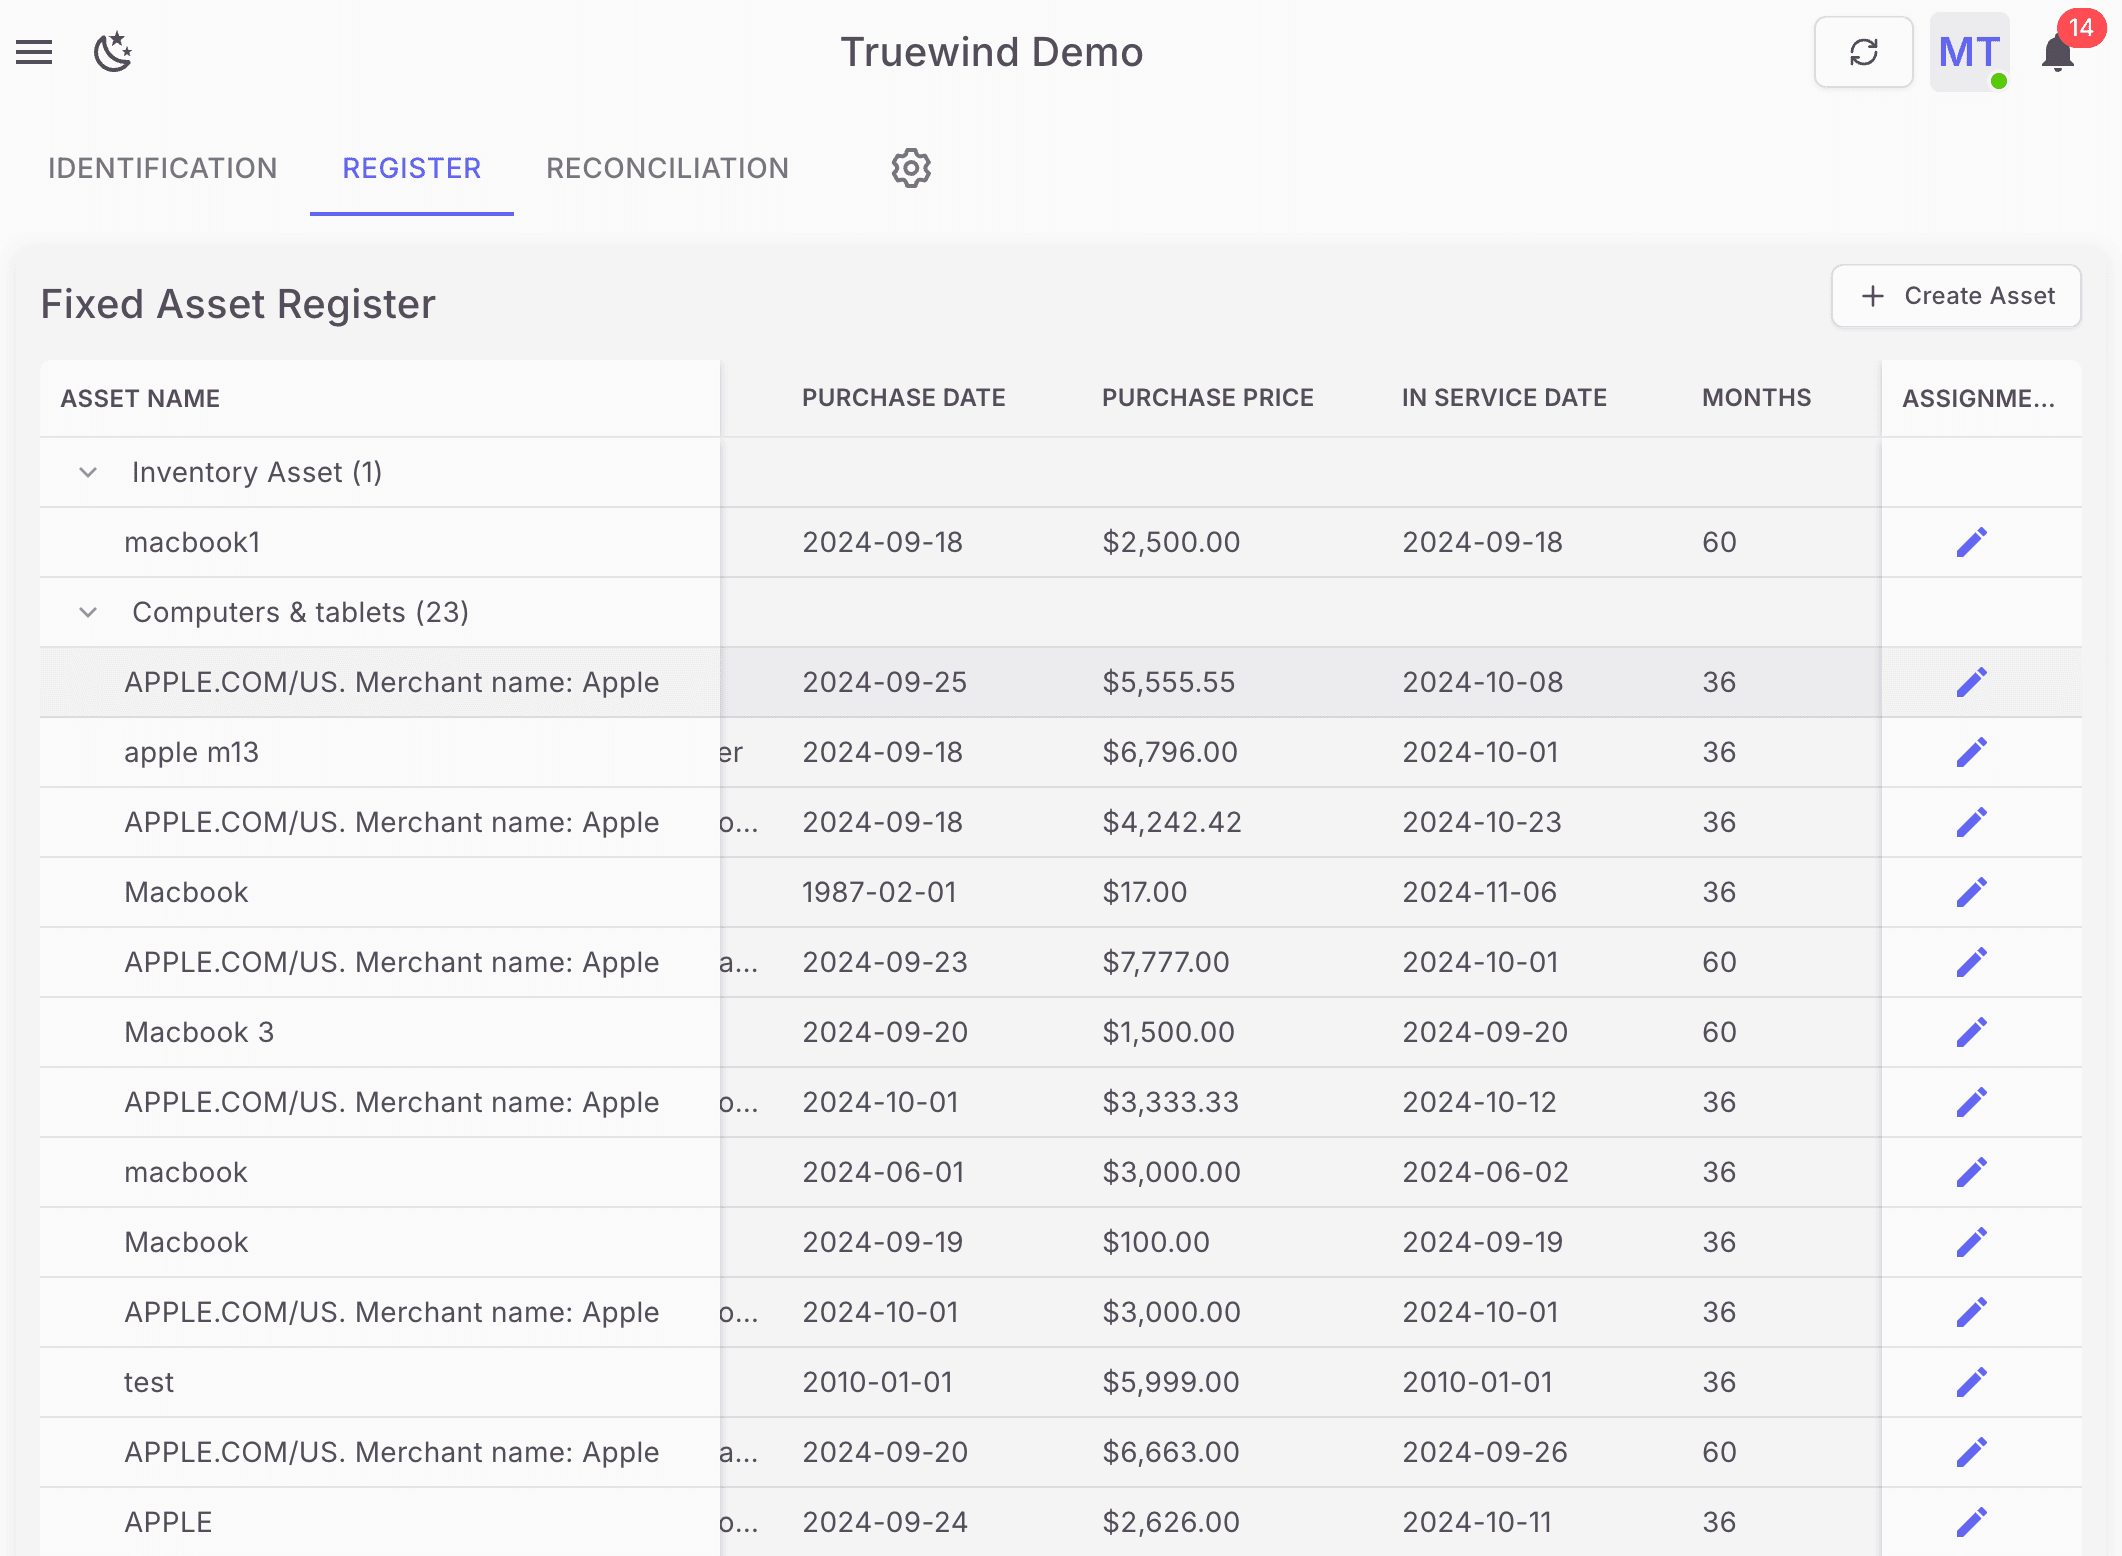Edit the assignment for apple m13

point(1971,751)
